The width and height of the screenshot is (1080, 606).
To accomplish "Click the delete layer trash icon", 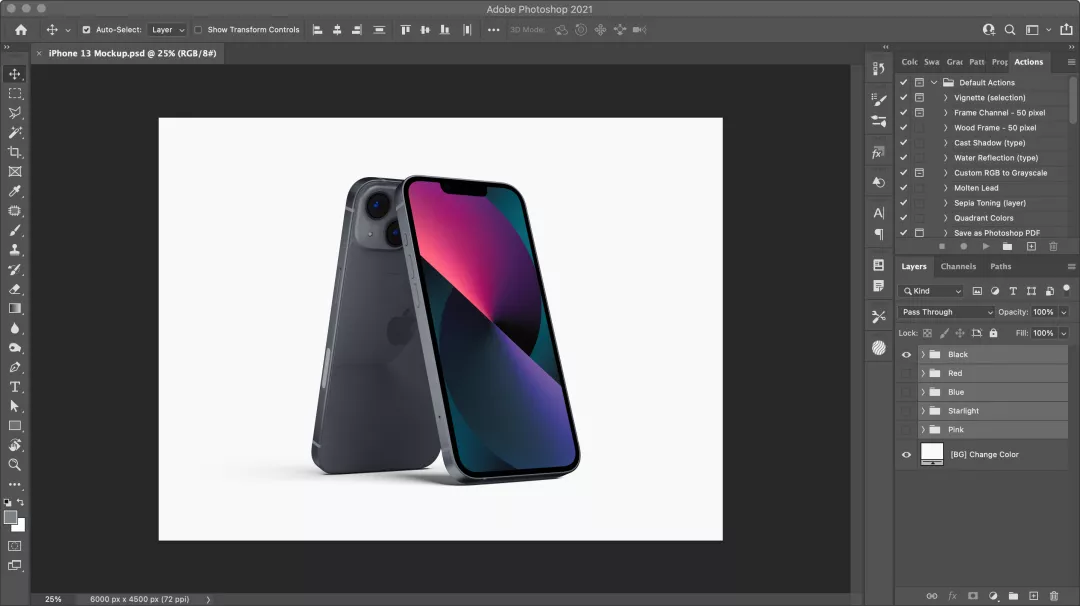I will (x=1054, y=596).
